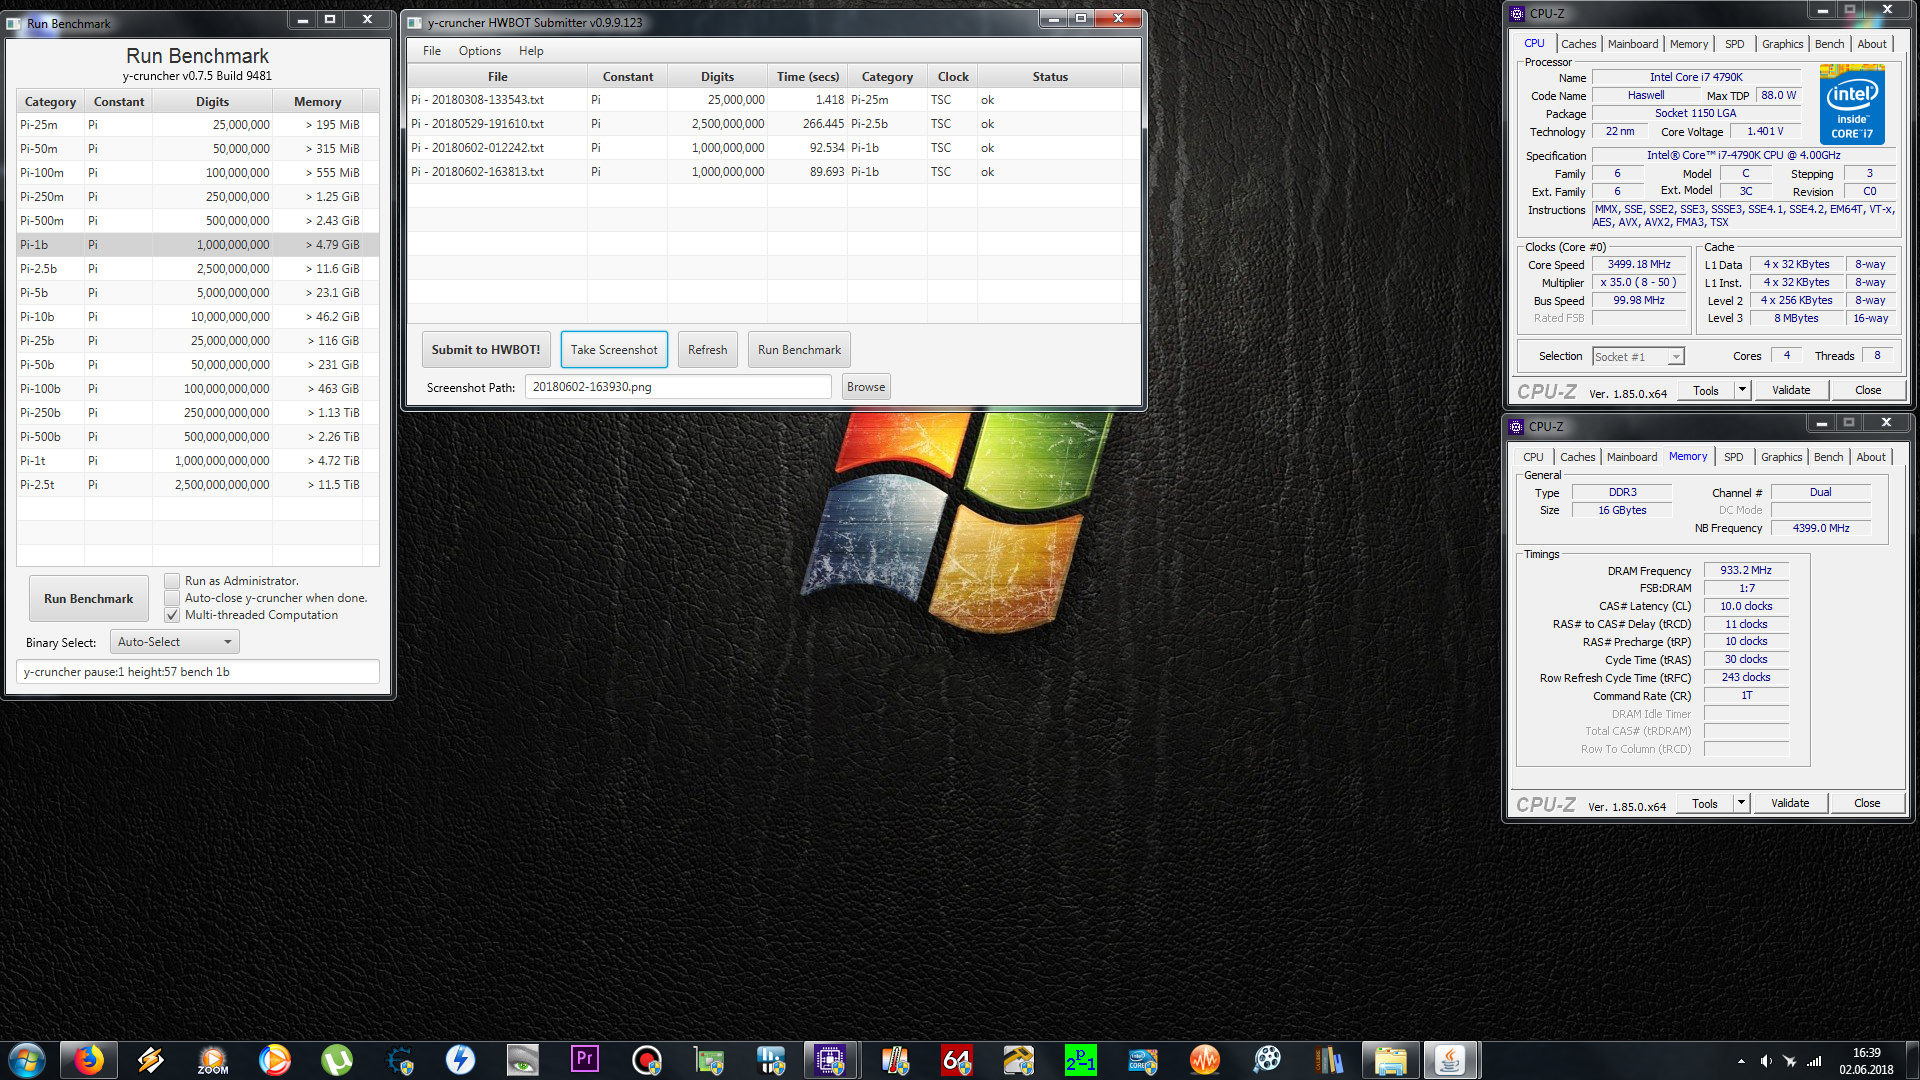This screenshot has width=1920, height=1080.
Task: Click the Digits column header in Run Benchmark
Action: [x=212, y=102]
